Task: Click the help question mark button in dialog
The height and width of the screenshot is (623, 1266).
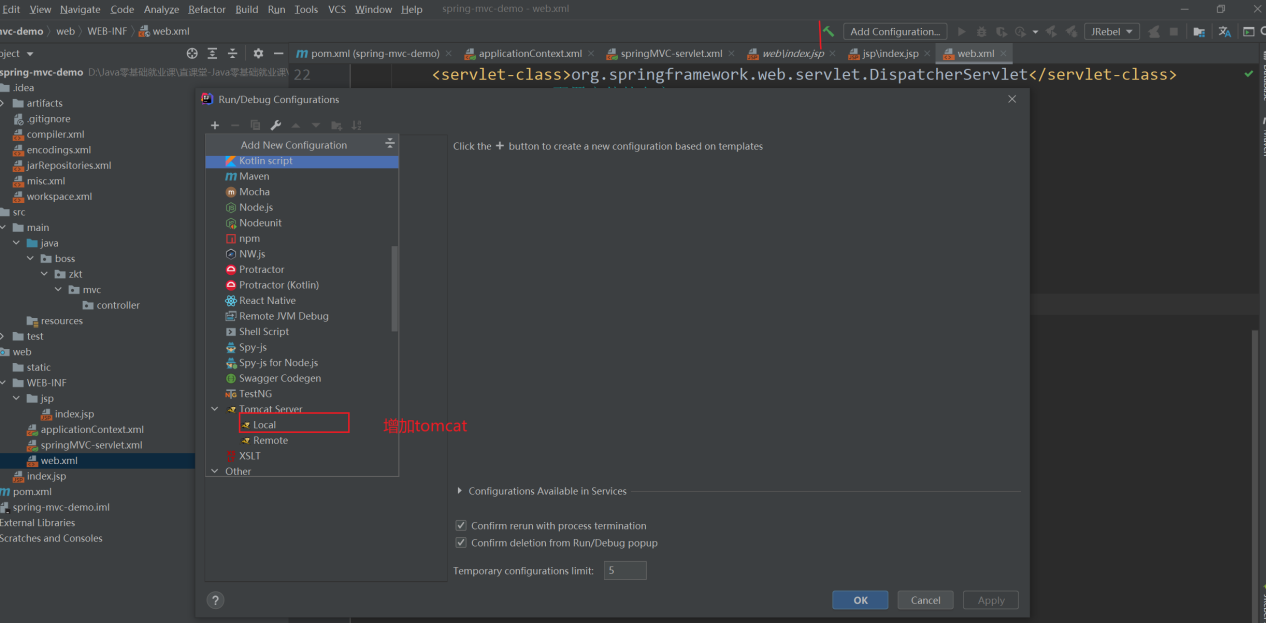Action: click(215, 600)
